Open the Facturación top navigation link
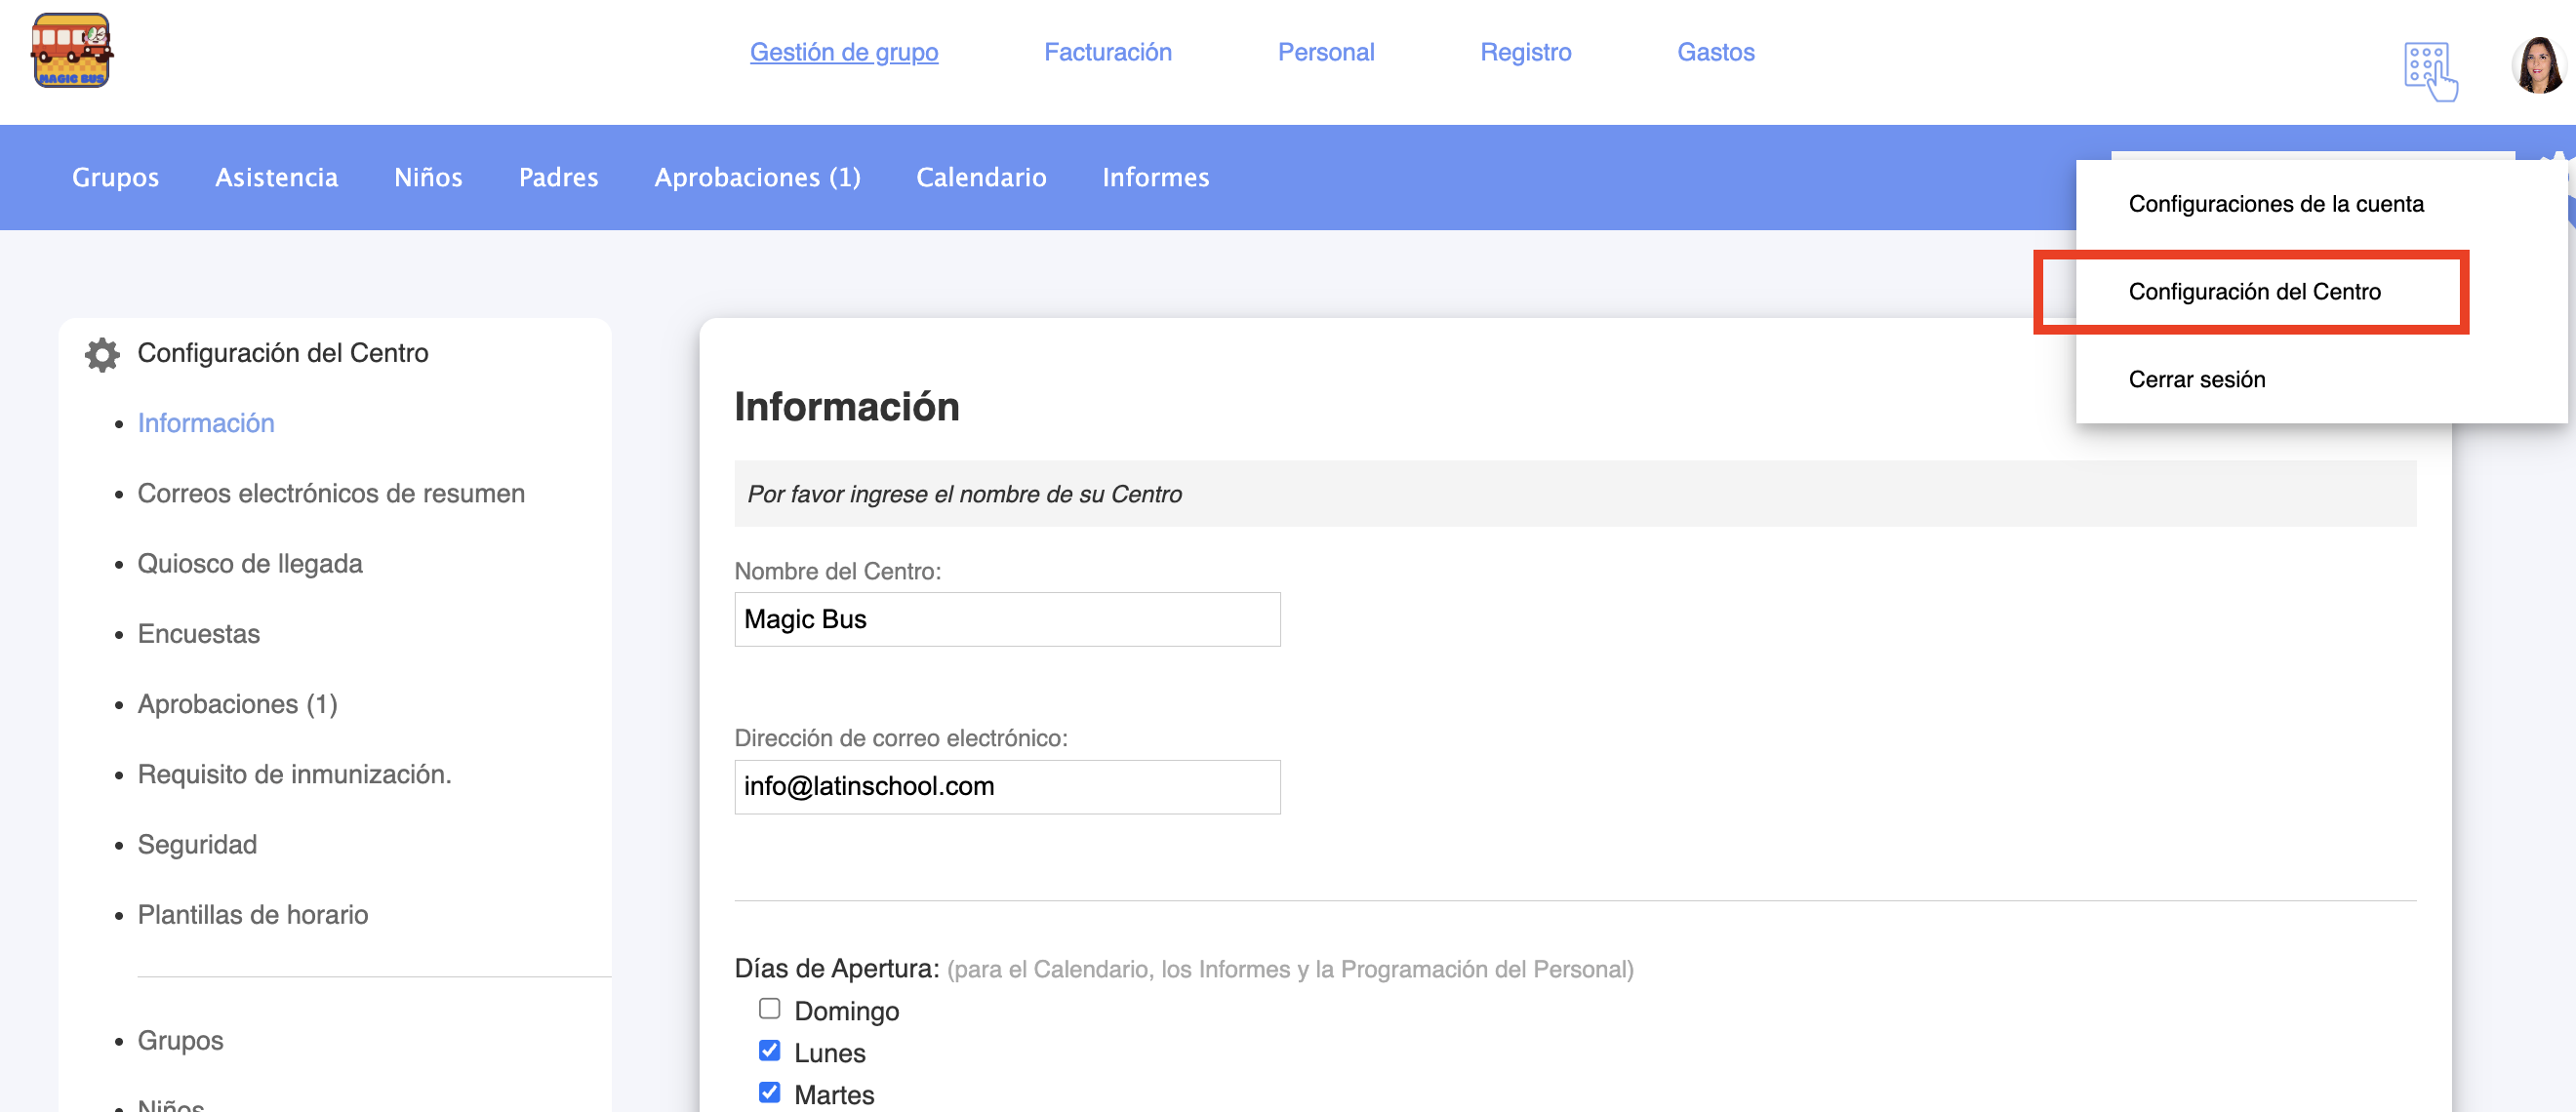Viewport: 2576px width, 1112px height. [1107, 52]
